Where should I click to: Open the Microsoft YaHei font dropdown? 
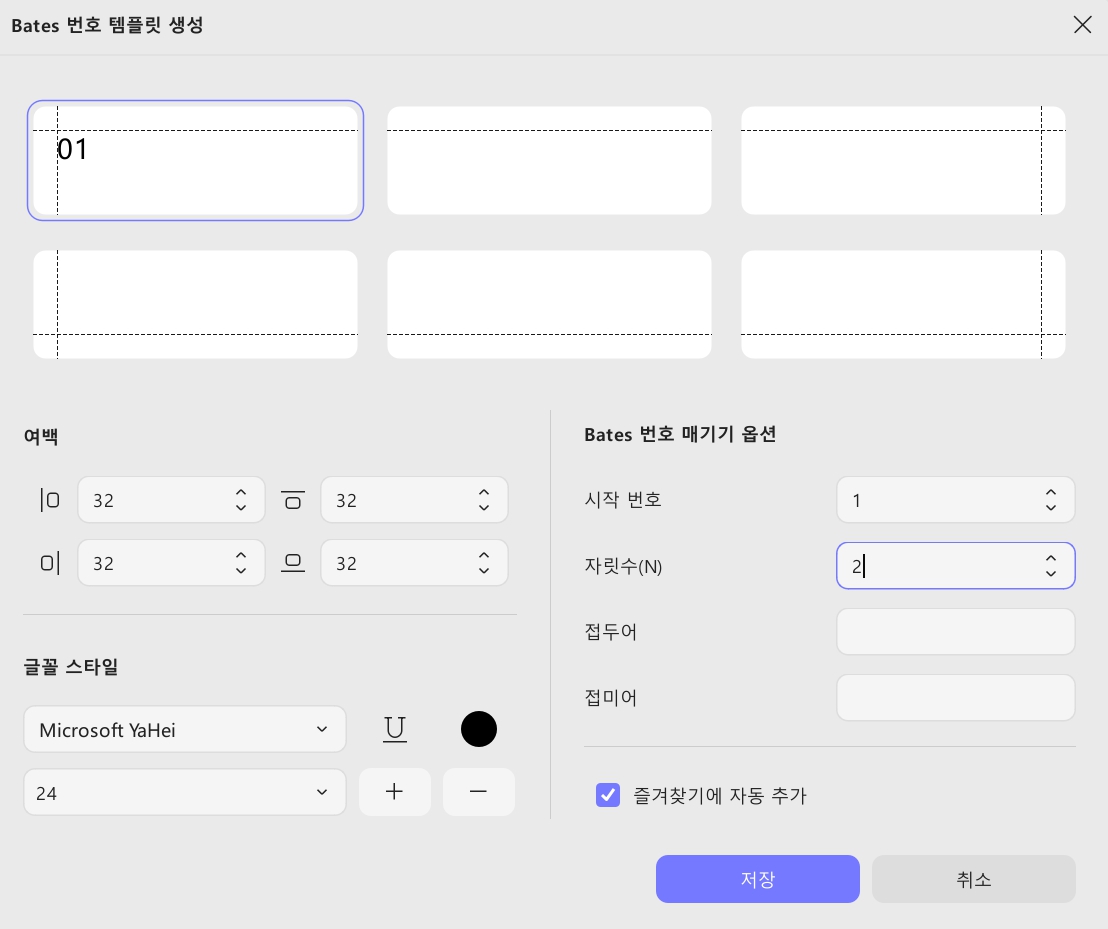(185, 729)
